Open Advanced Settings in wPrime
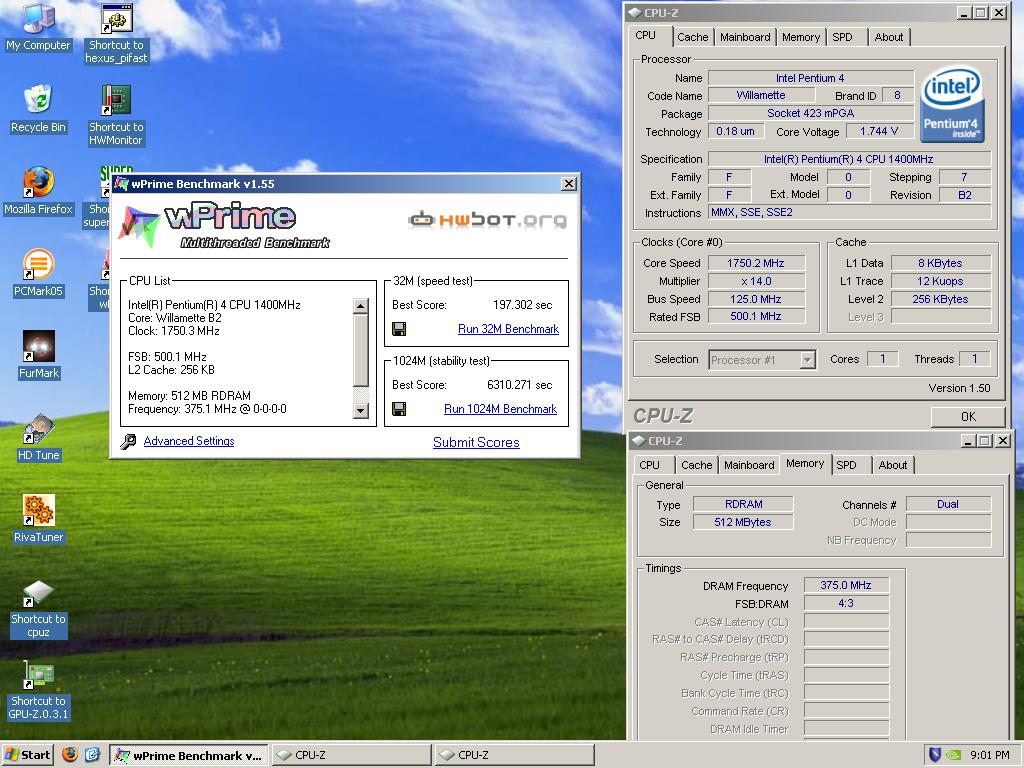Screen dimensions: 1024x768 tap(189, 441)
